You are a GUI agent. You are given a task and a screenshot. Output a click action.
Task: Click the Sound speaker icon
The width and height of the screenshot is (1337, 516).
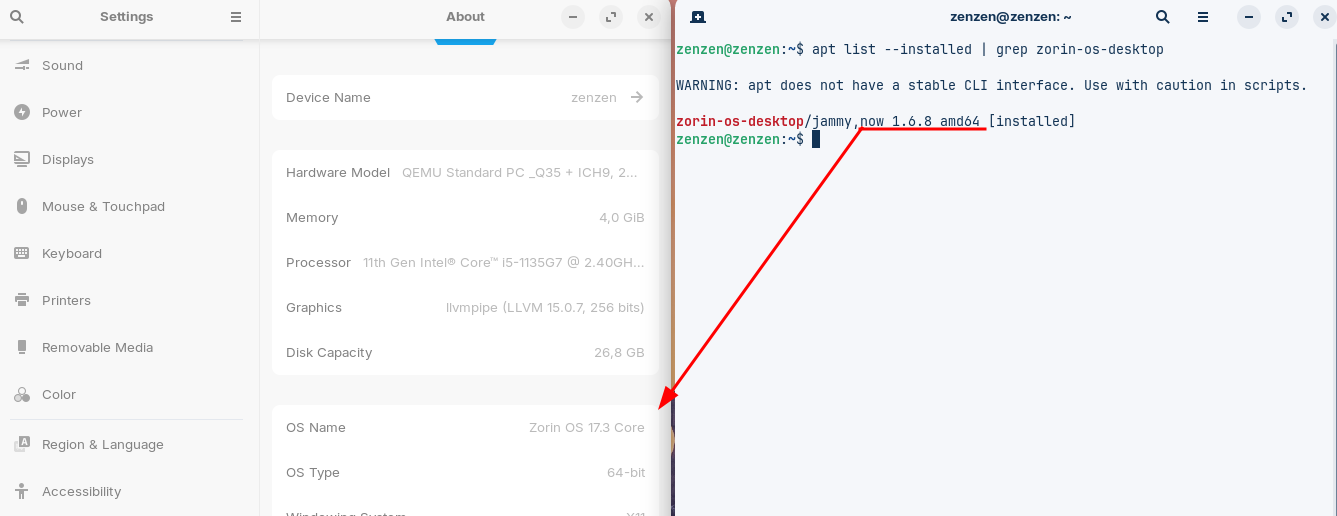point(22,65)
